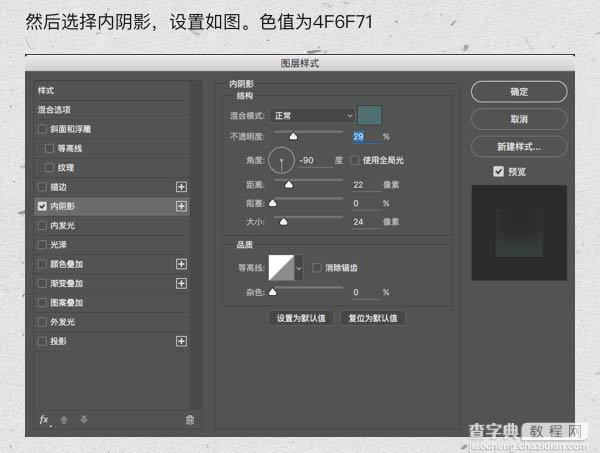Enable the 光泽 checkbox
The image size is (600, 453).
pyautogui.click(x=42, y=244)
